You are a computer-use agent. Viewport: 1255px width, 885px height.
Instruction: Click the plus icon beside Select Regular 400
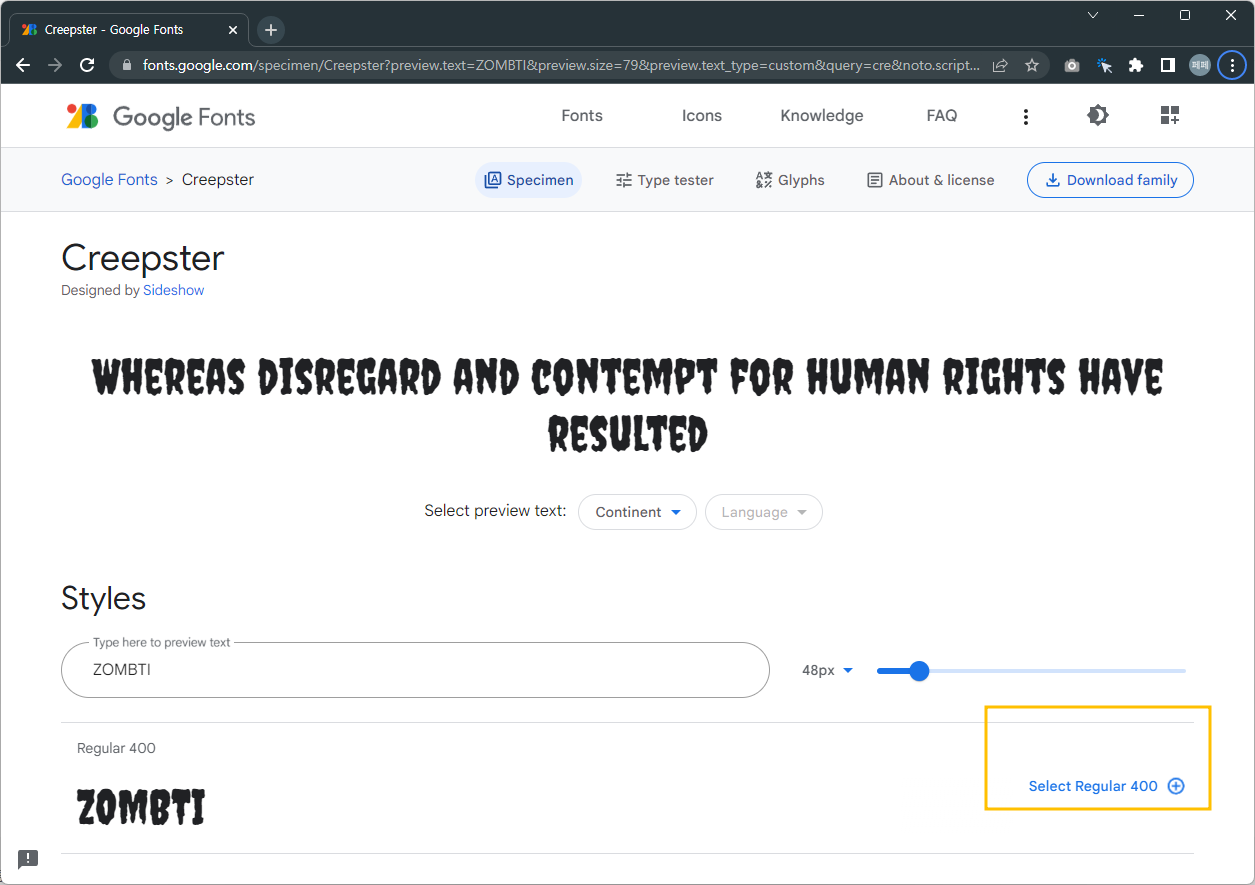(1176, 786)
